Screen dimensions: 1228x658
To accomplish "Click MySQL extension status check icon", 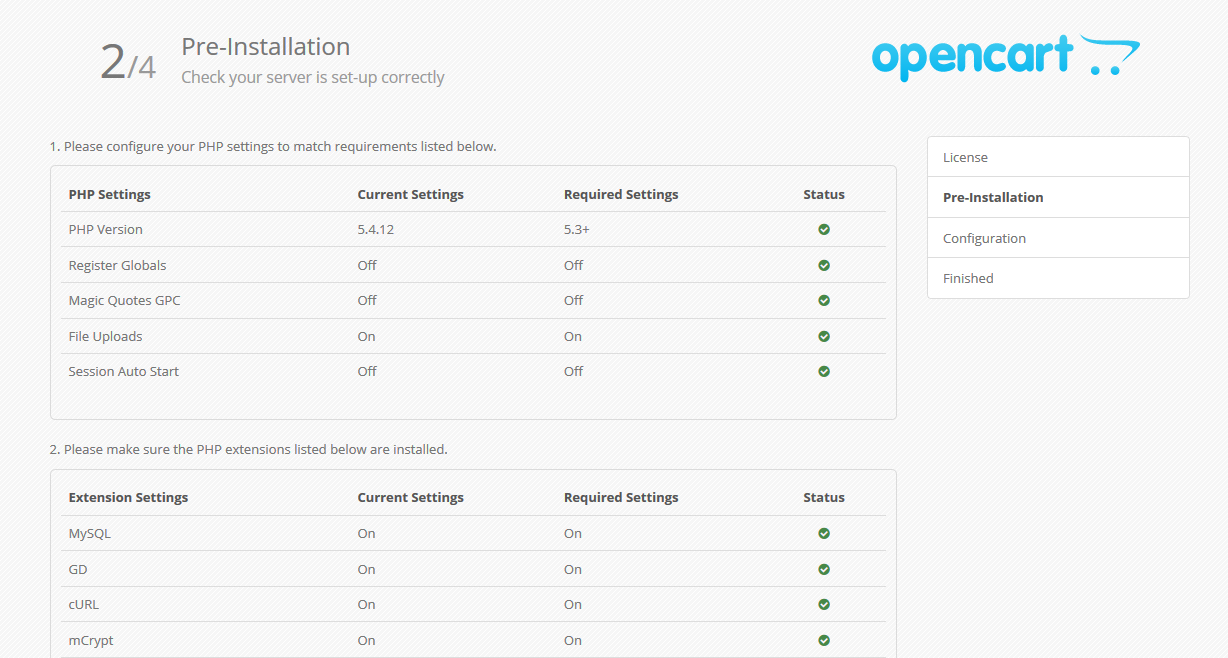I will click(x=824, y=533).
